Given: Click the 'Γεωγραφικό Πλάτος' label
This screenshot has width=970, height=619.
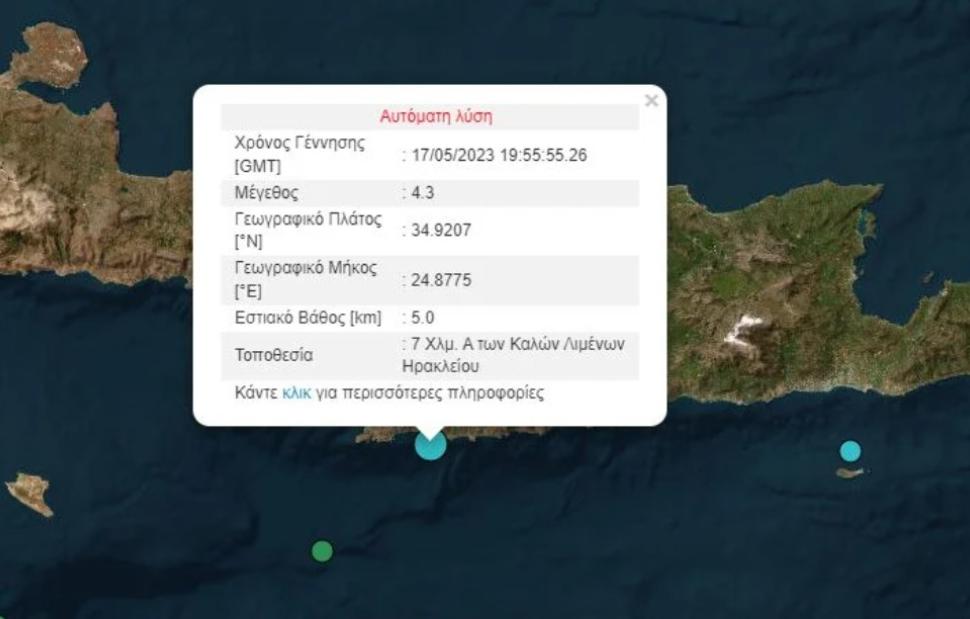Looking at the screenshot, I should pyautogui.click(x=307, y=220).
